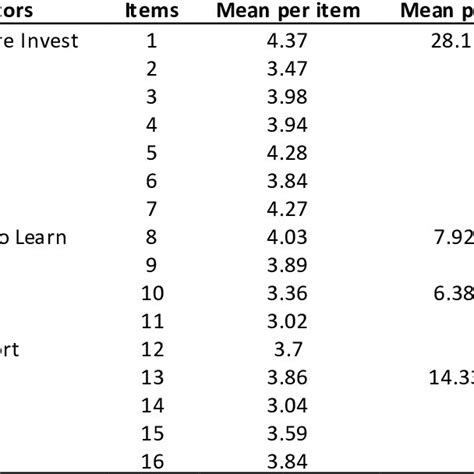The height and width of the screenshot is (474, 474).
Task: Click the 4.27 value for item 7
Action: (287, 209)
